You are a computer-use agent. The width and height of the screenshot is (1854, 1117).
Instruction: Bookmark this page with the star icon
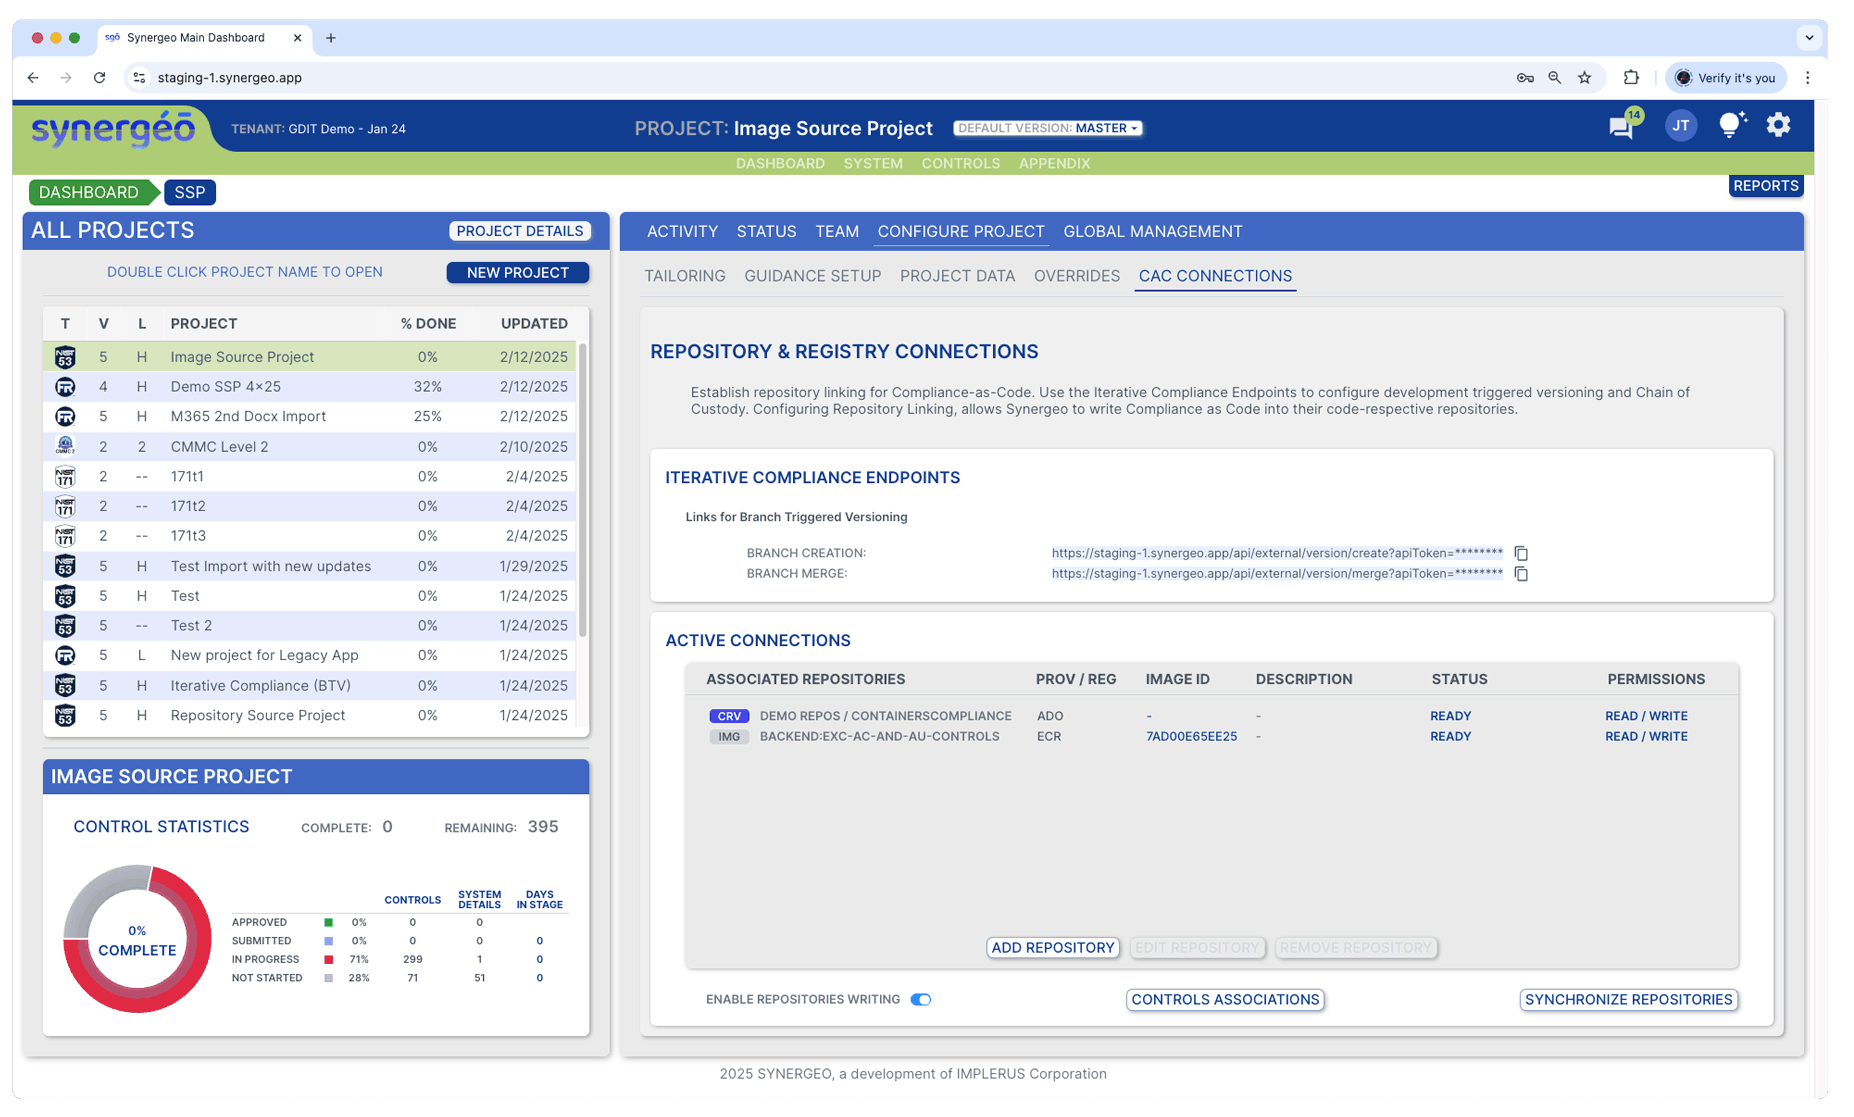coord(1584,78)
